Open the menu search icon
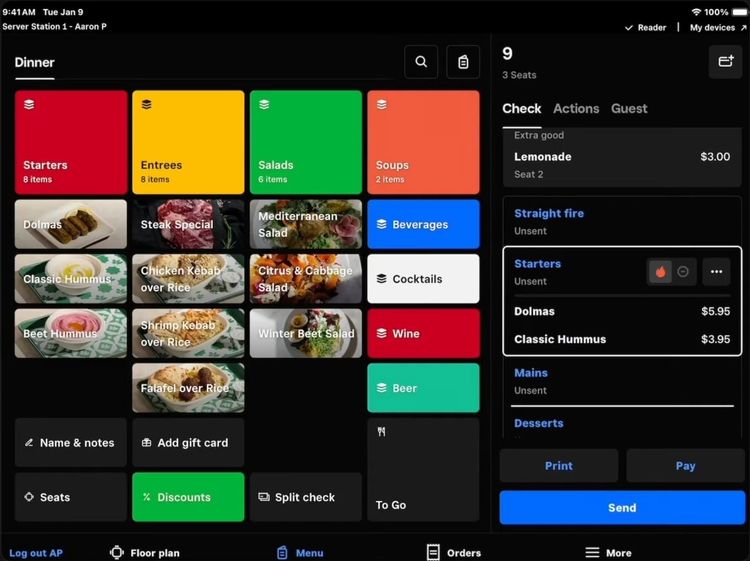The width and height of the screenshot is (750, 561). click(x=421, y=62)
